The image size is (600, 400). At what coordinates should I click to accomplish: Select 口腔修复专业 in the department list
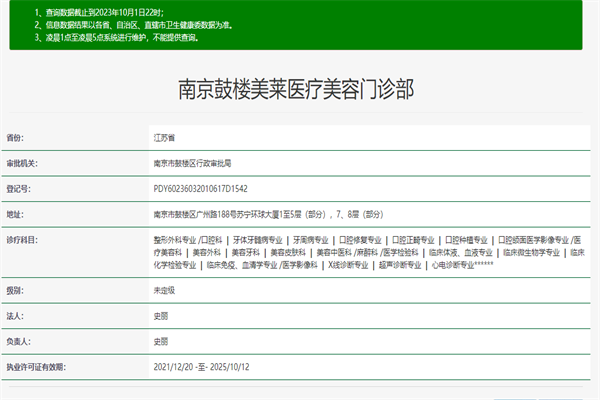(x=360, y=240)
